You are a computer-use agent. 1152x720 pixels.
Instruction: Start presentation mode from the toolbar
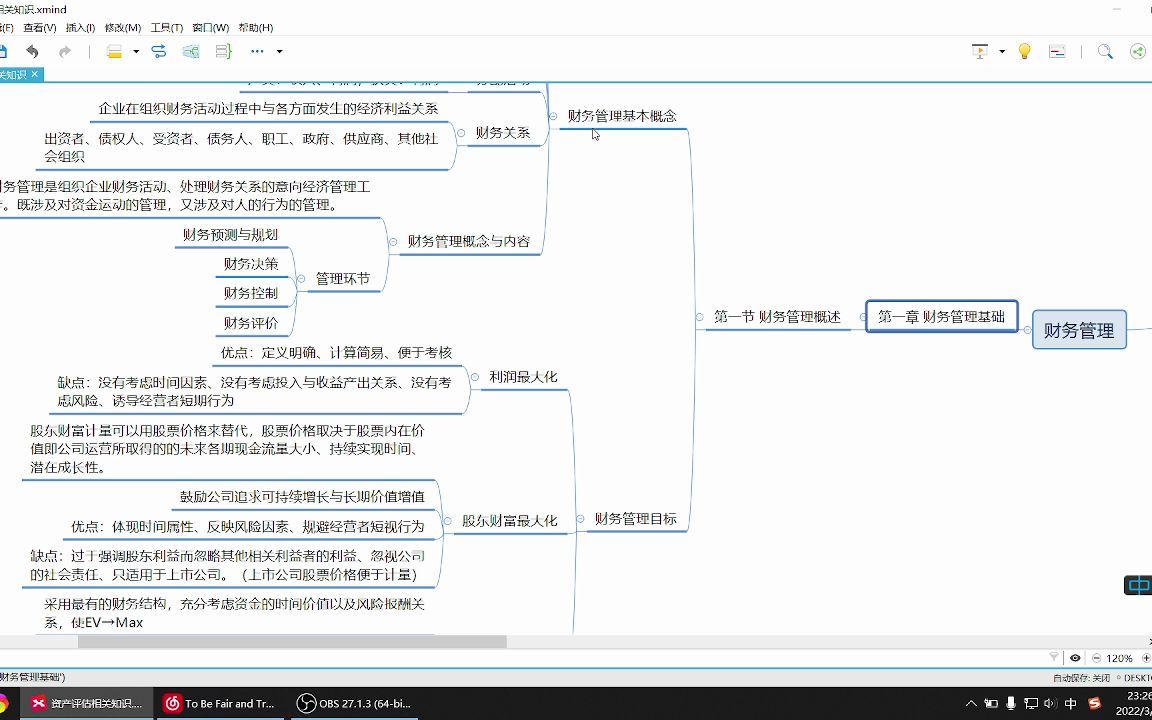click(979, 51)
